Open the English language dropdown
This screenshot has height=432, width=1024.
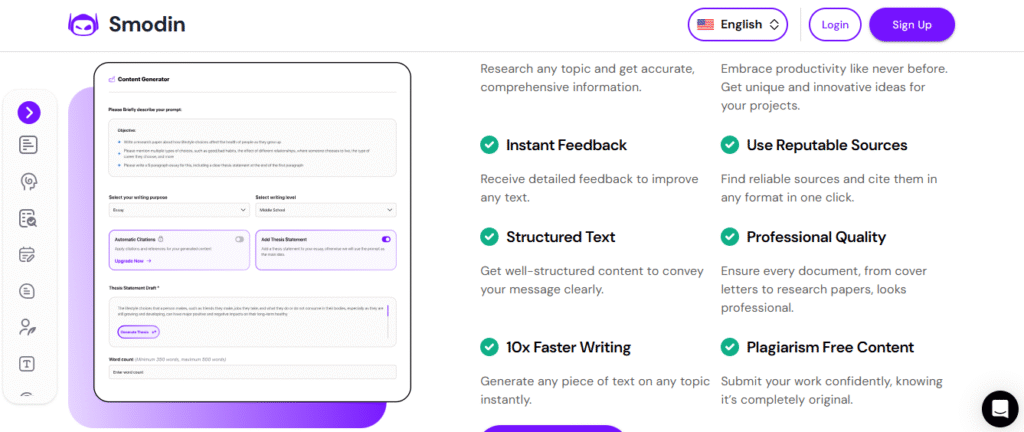pos(737,25)
